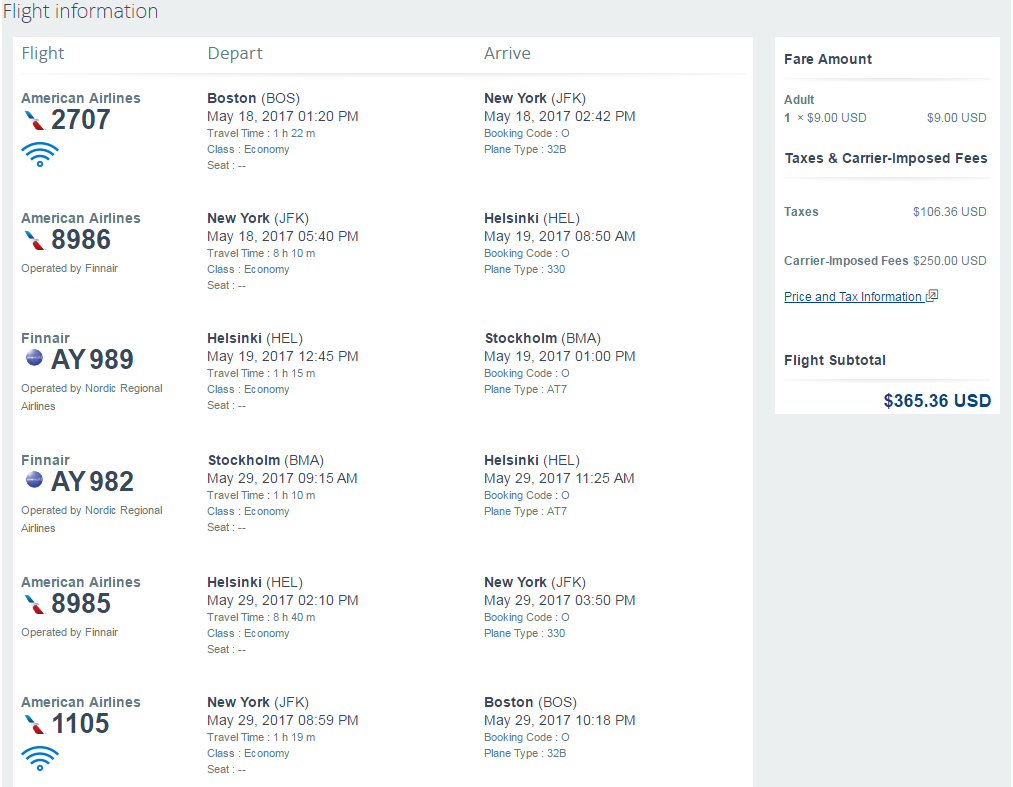Click Finnair logo beside AY 982
This screenshot has width=1013, height=787.
click(x=34, y=479)
